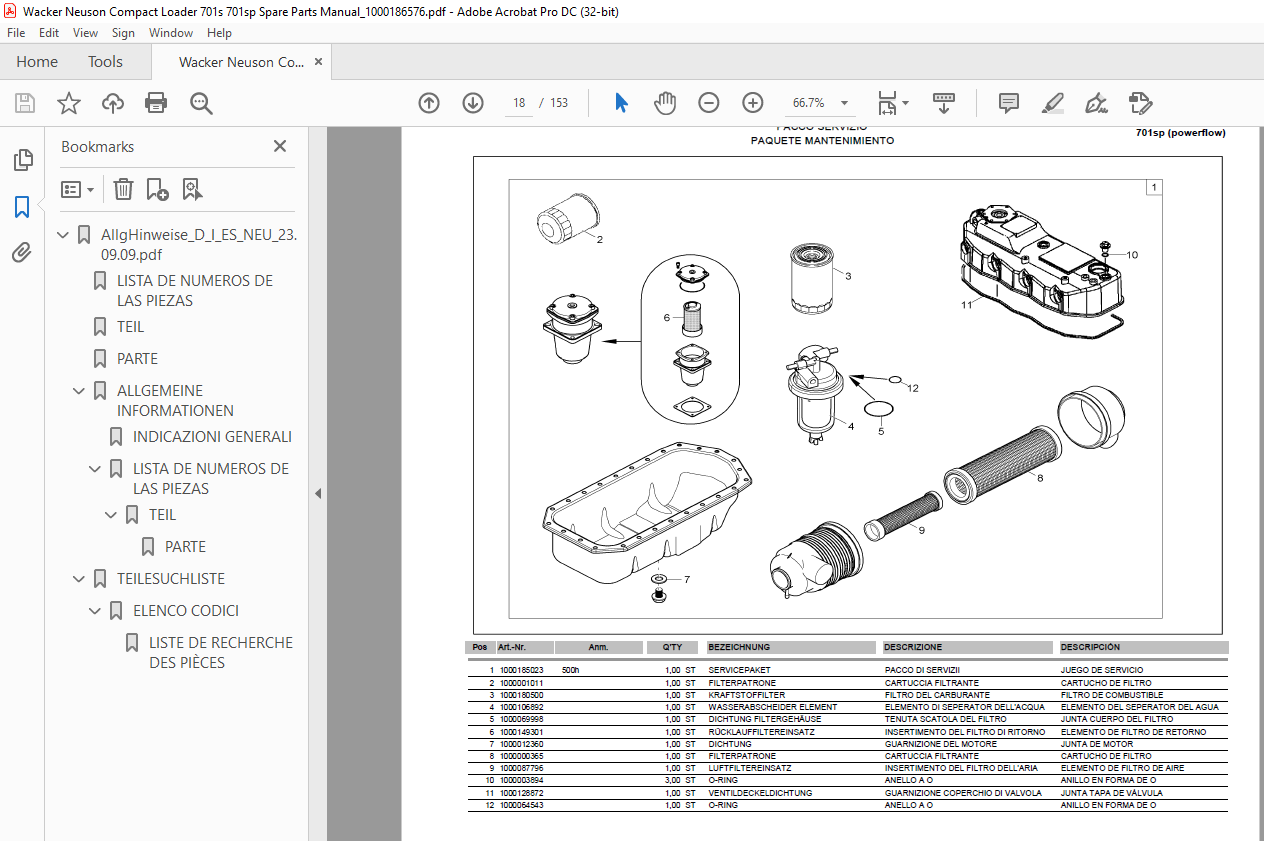Open the Help menu

click(219, 33)
